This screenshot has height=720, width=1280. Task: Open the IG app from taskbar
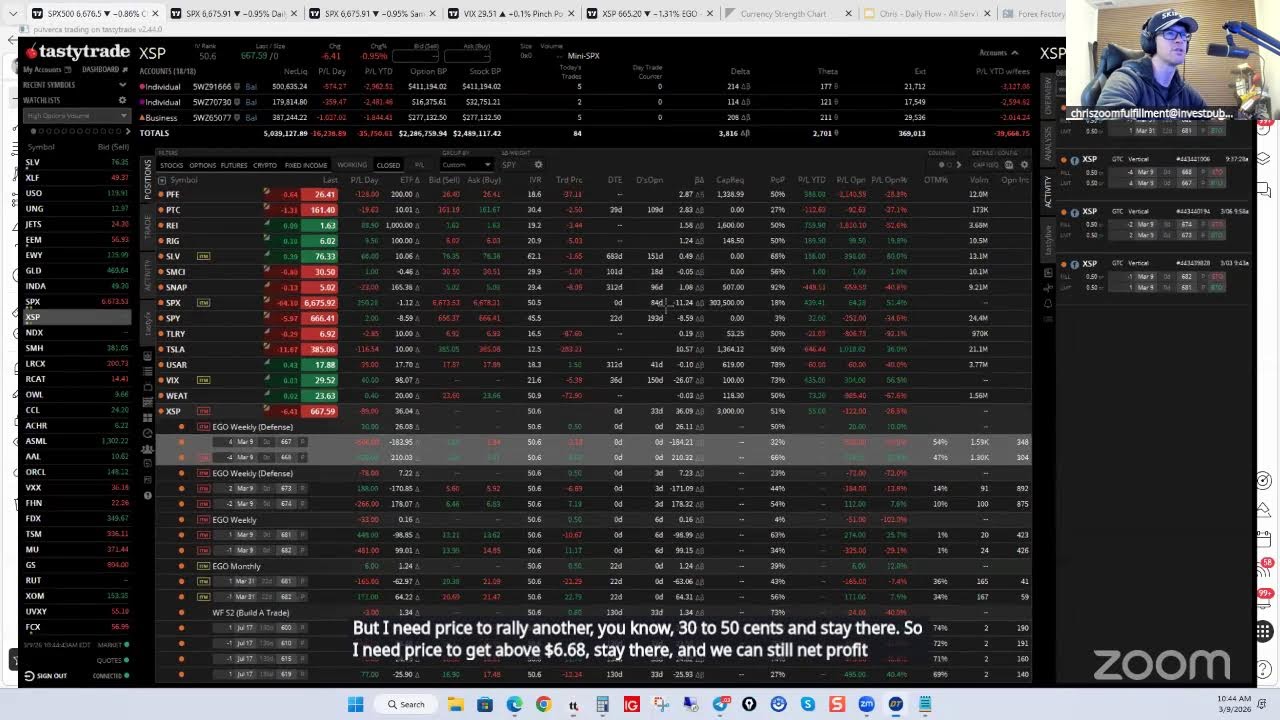[631, 704]
